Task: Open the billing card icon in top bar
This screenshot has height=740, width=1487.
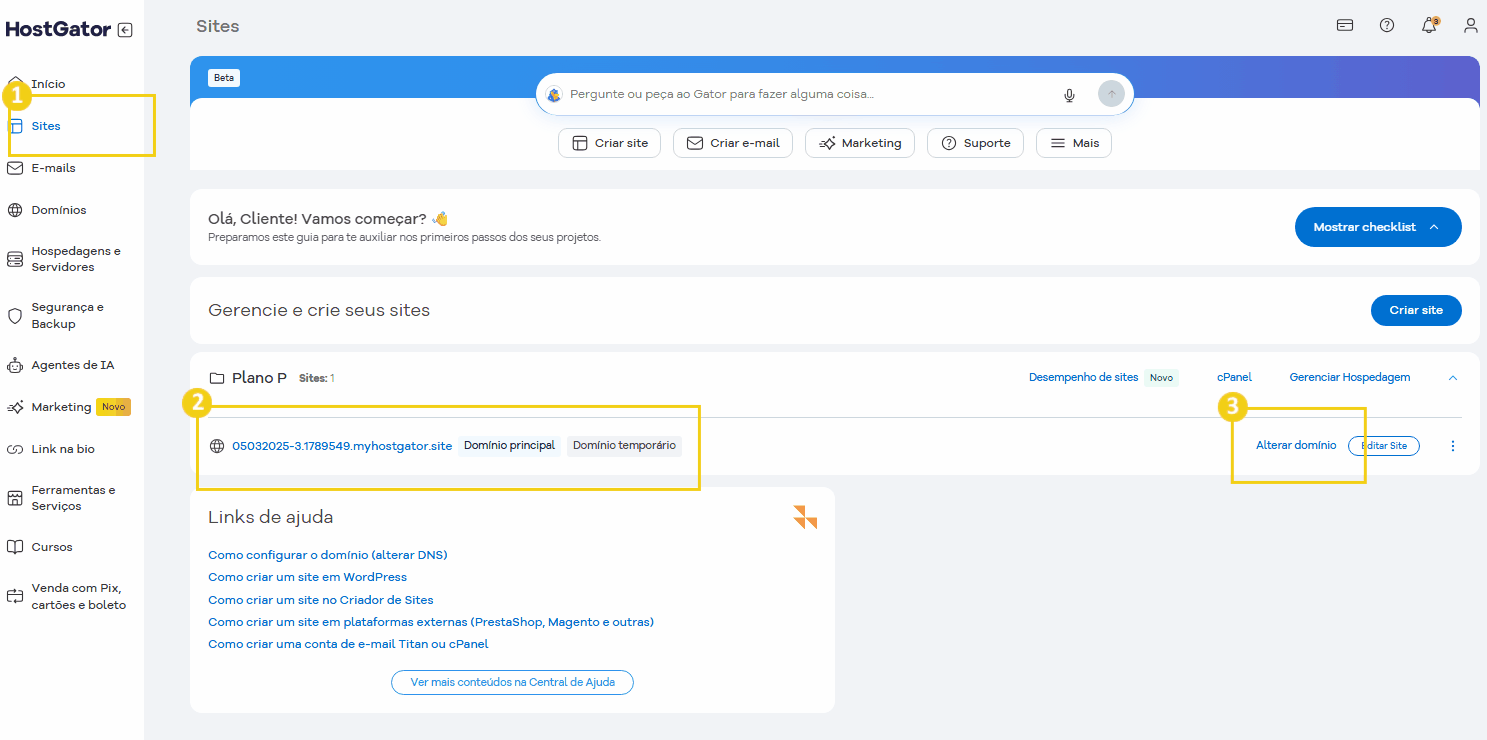Action: point(1344,25)
